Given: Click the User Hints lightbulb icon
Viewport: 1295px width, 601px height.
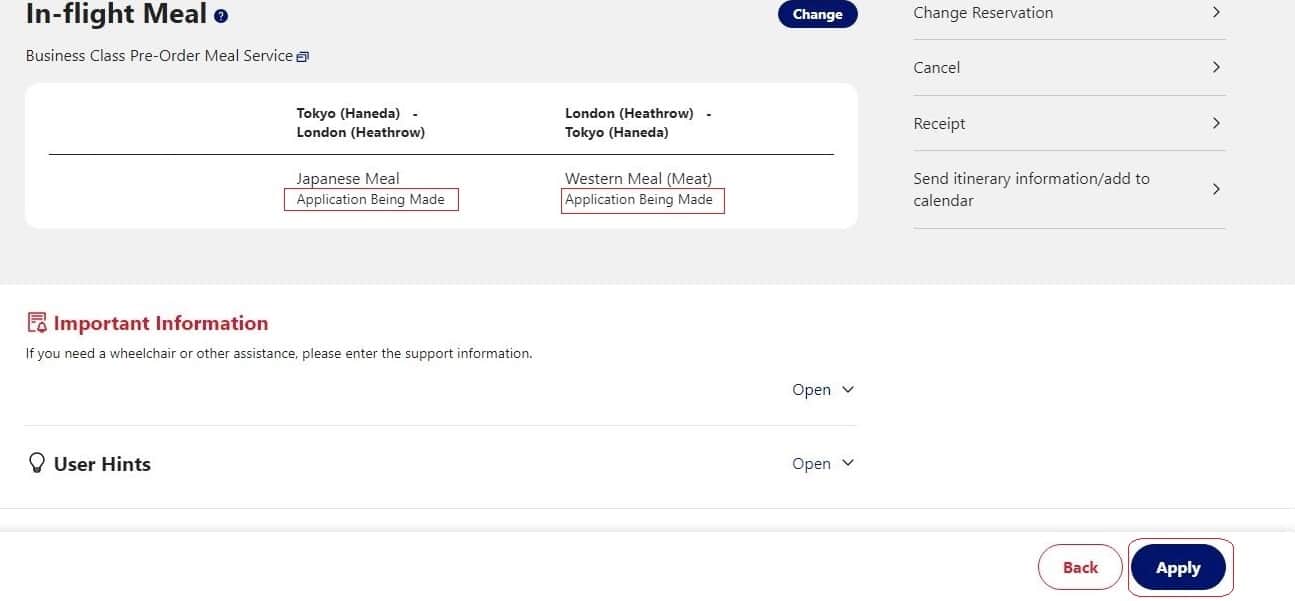Looking at the screenshot, I should point(37,463).
